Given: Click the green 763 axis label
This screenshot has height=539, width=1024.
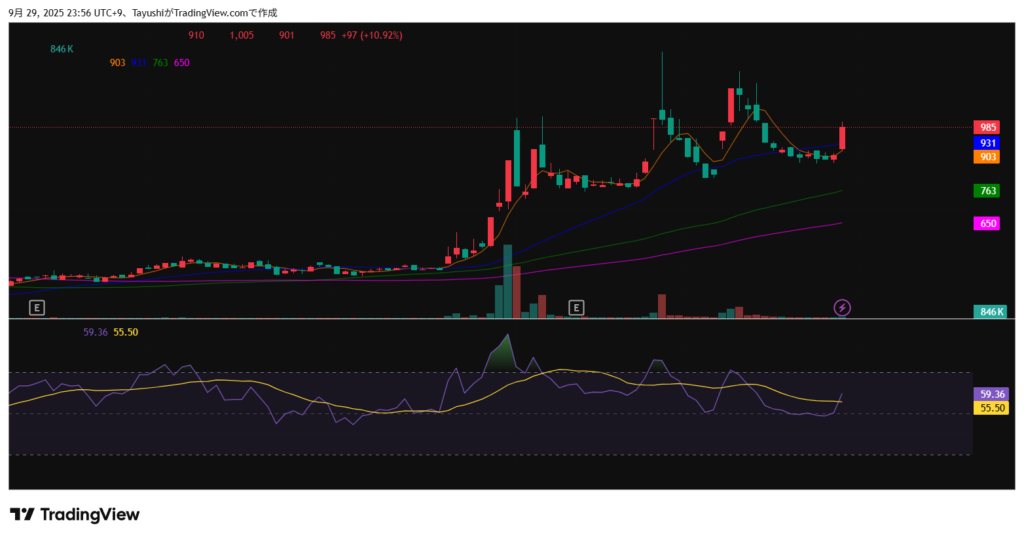Looking at the screenshot, I should [988, 190].
